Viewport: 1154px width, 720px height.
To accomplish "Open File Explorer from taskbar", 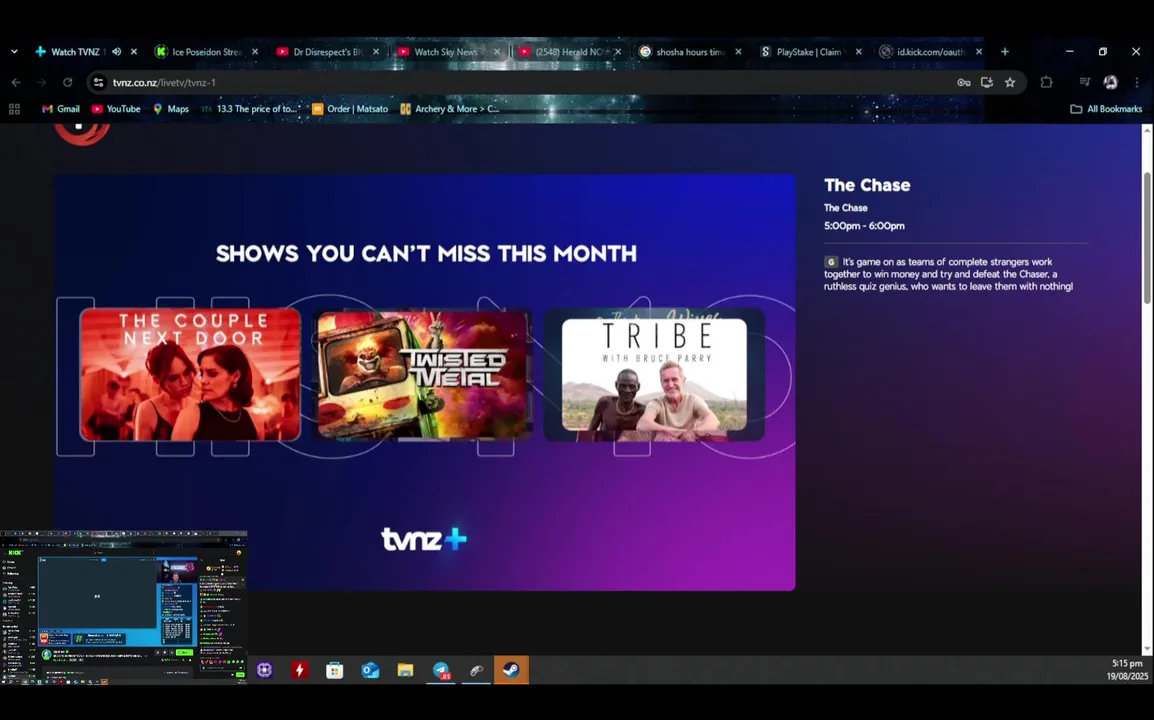I will pos(406,670).
